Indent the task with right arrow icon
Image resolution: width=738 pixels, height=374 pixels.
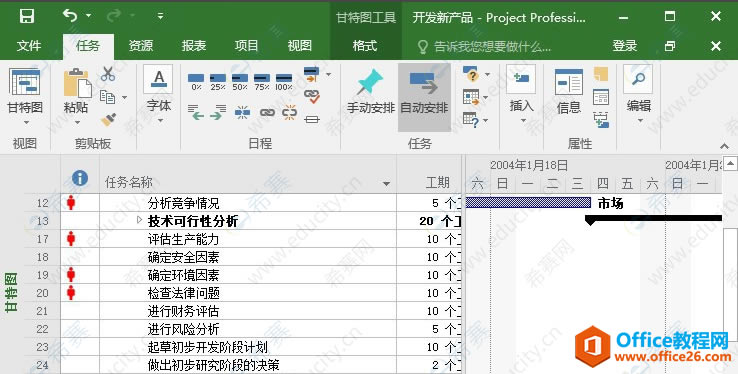point(218,112)
